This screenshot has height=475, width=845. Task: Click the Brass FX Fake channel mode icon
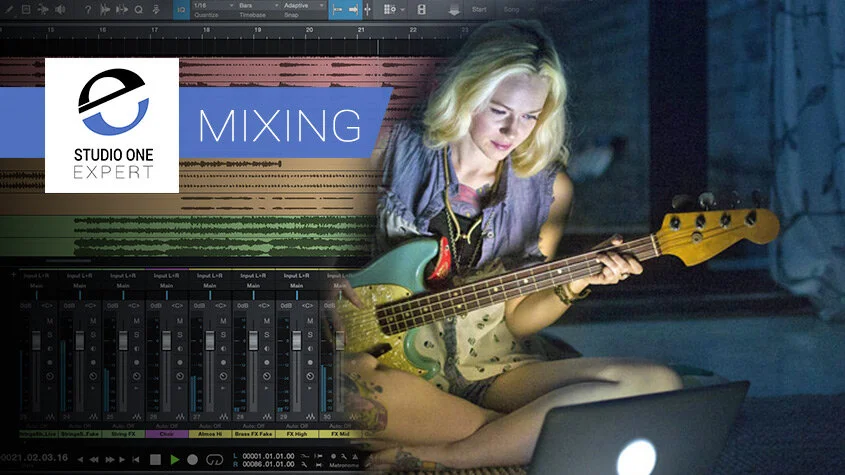(x=267, y=376)
